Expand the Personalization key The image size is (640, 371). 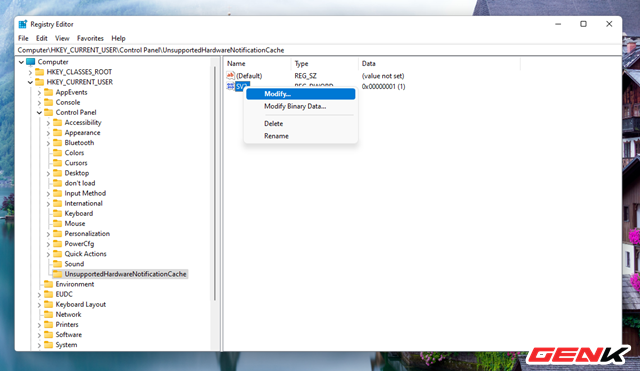click(x=48, y=234)
